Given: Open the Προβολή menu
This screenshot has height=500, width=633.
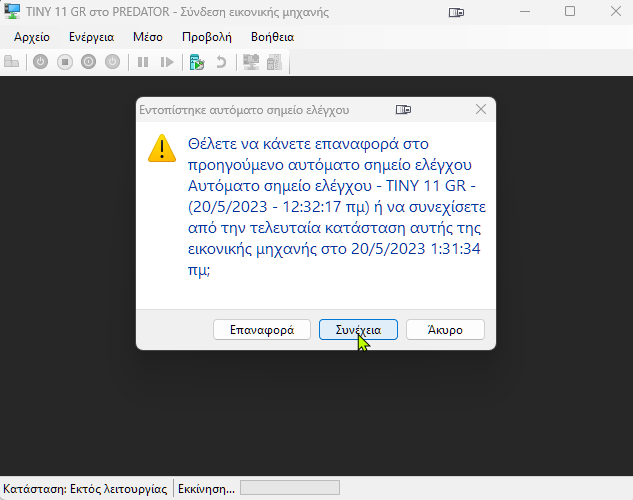Looking at the screenshot, I should tap(207, 37).
